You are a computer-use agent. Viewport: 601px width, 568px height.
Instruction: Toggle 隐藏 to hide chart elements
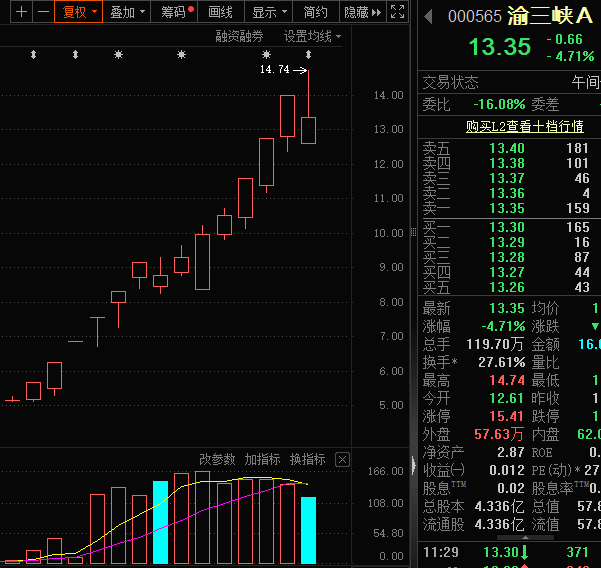click(356, 12)
